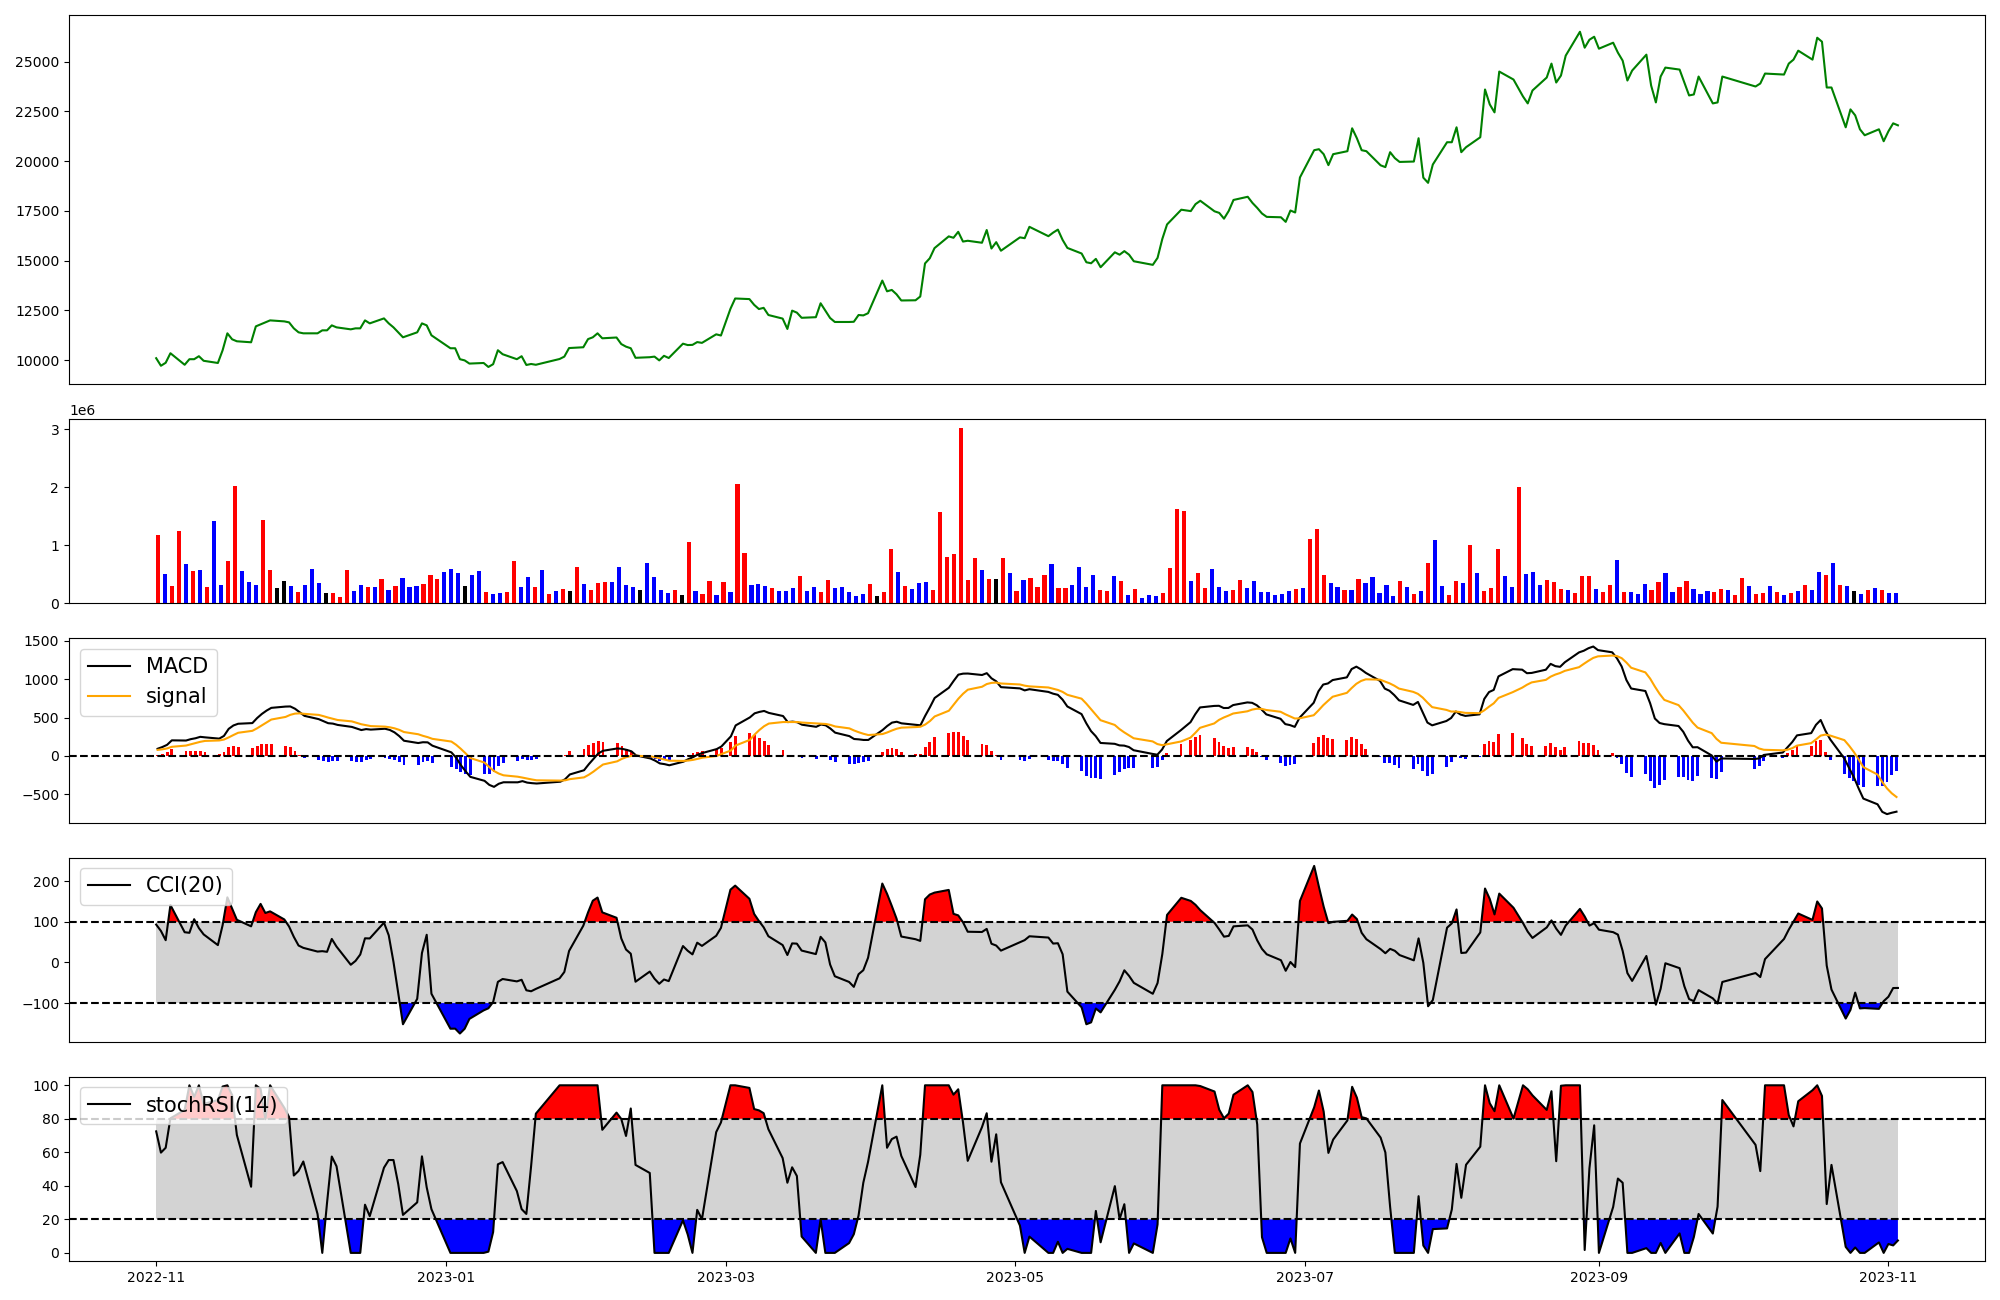Screen dimensions: 2000x1300
Task: Click the CCI(20) legend label
Action: point(186,885)
